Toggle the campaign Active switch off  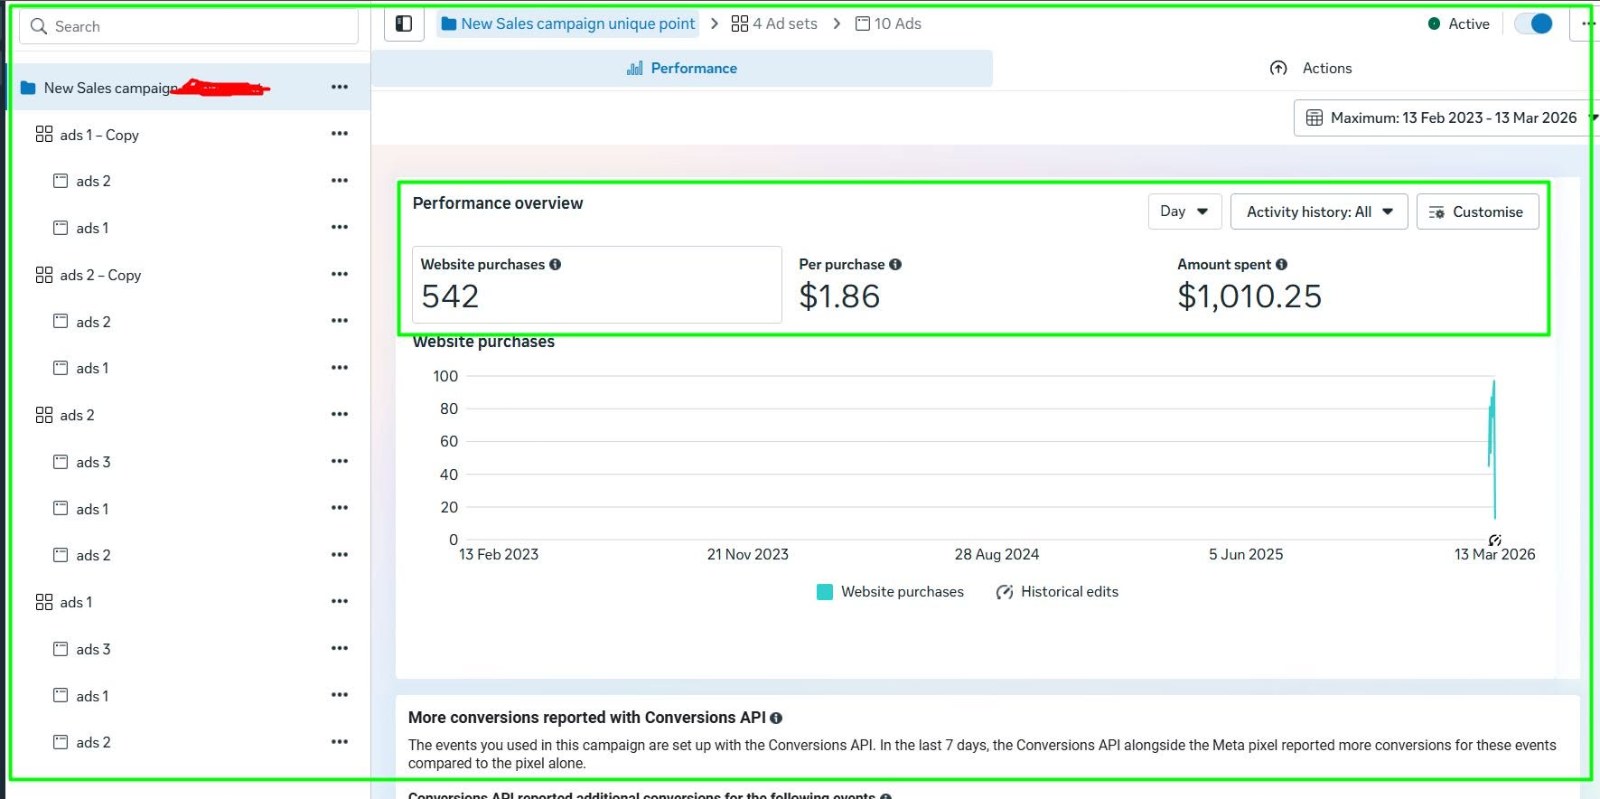(x=1533, y=24)
